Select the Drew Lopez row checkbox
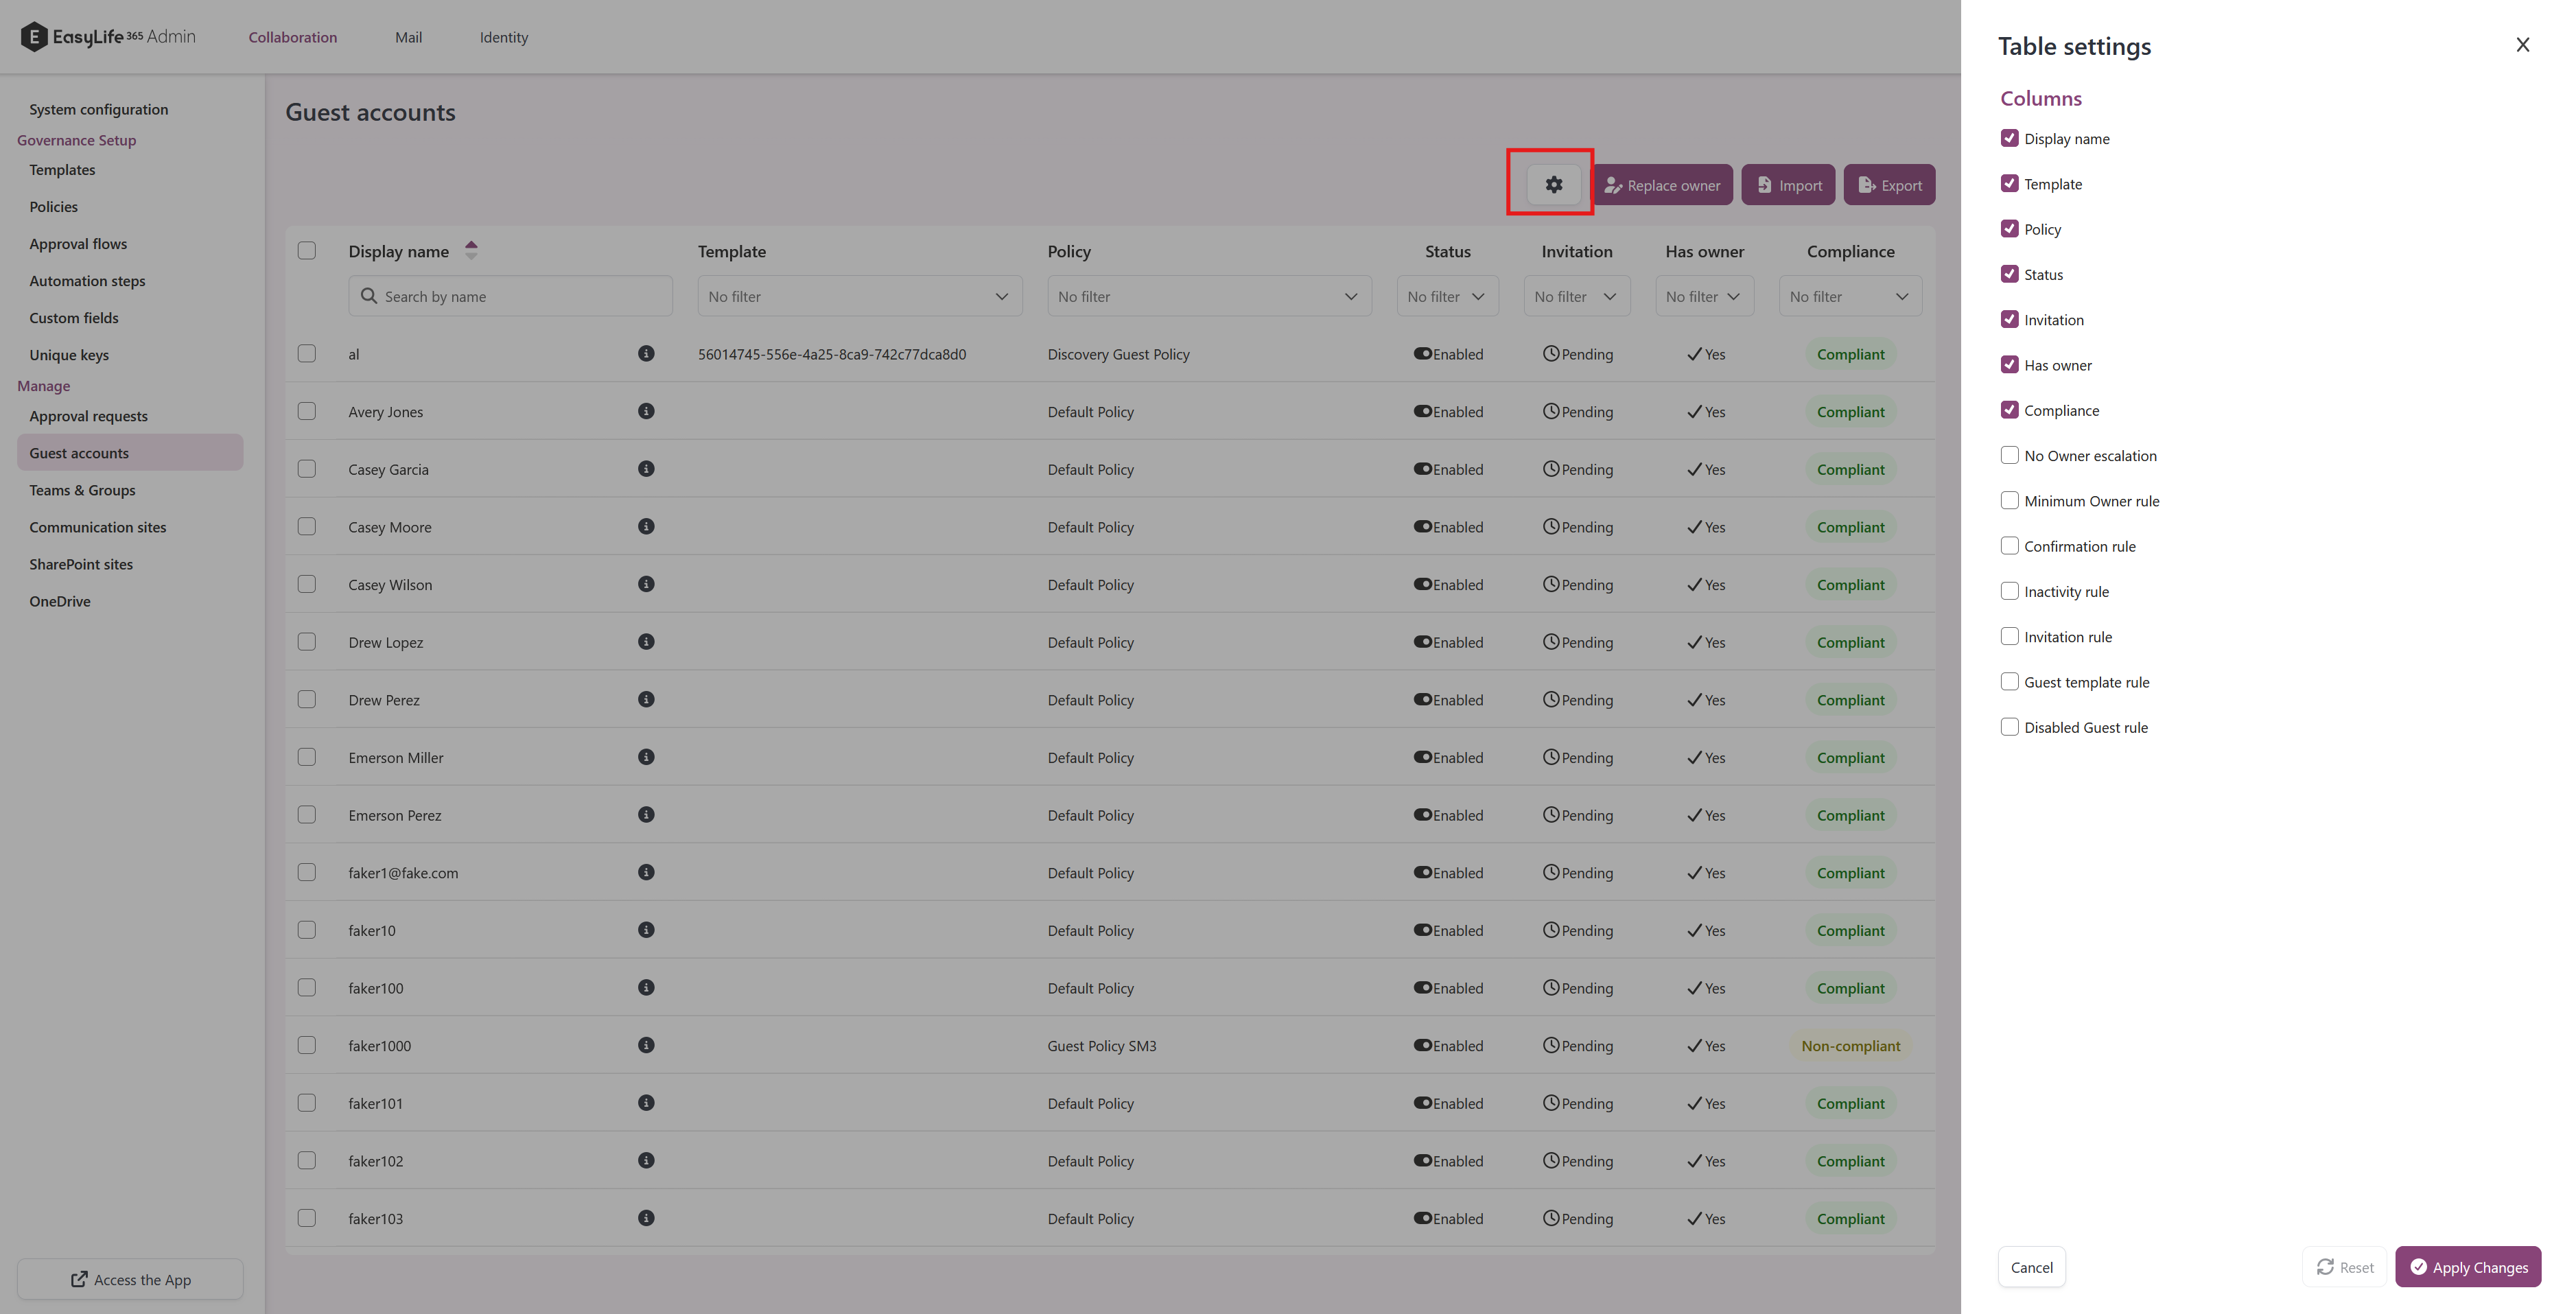 (307, 642)
